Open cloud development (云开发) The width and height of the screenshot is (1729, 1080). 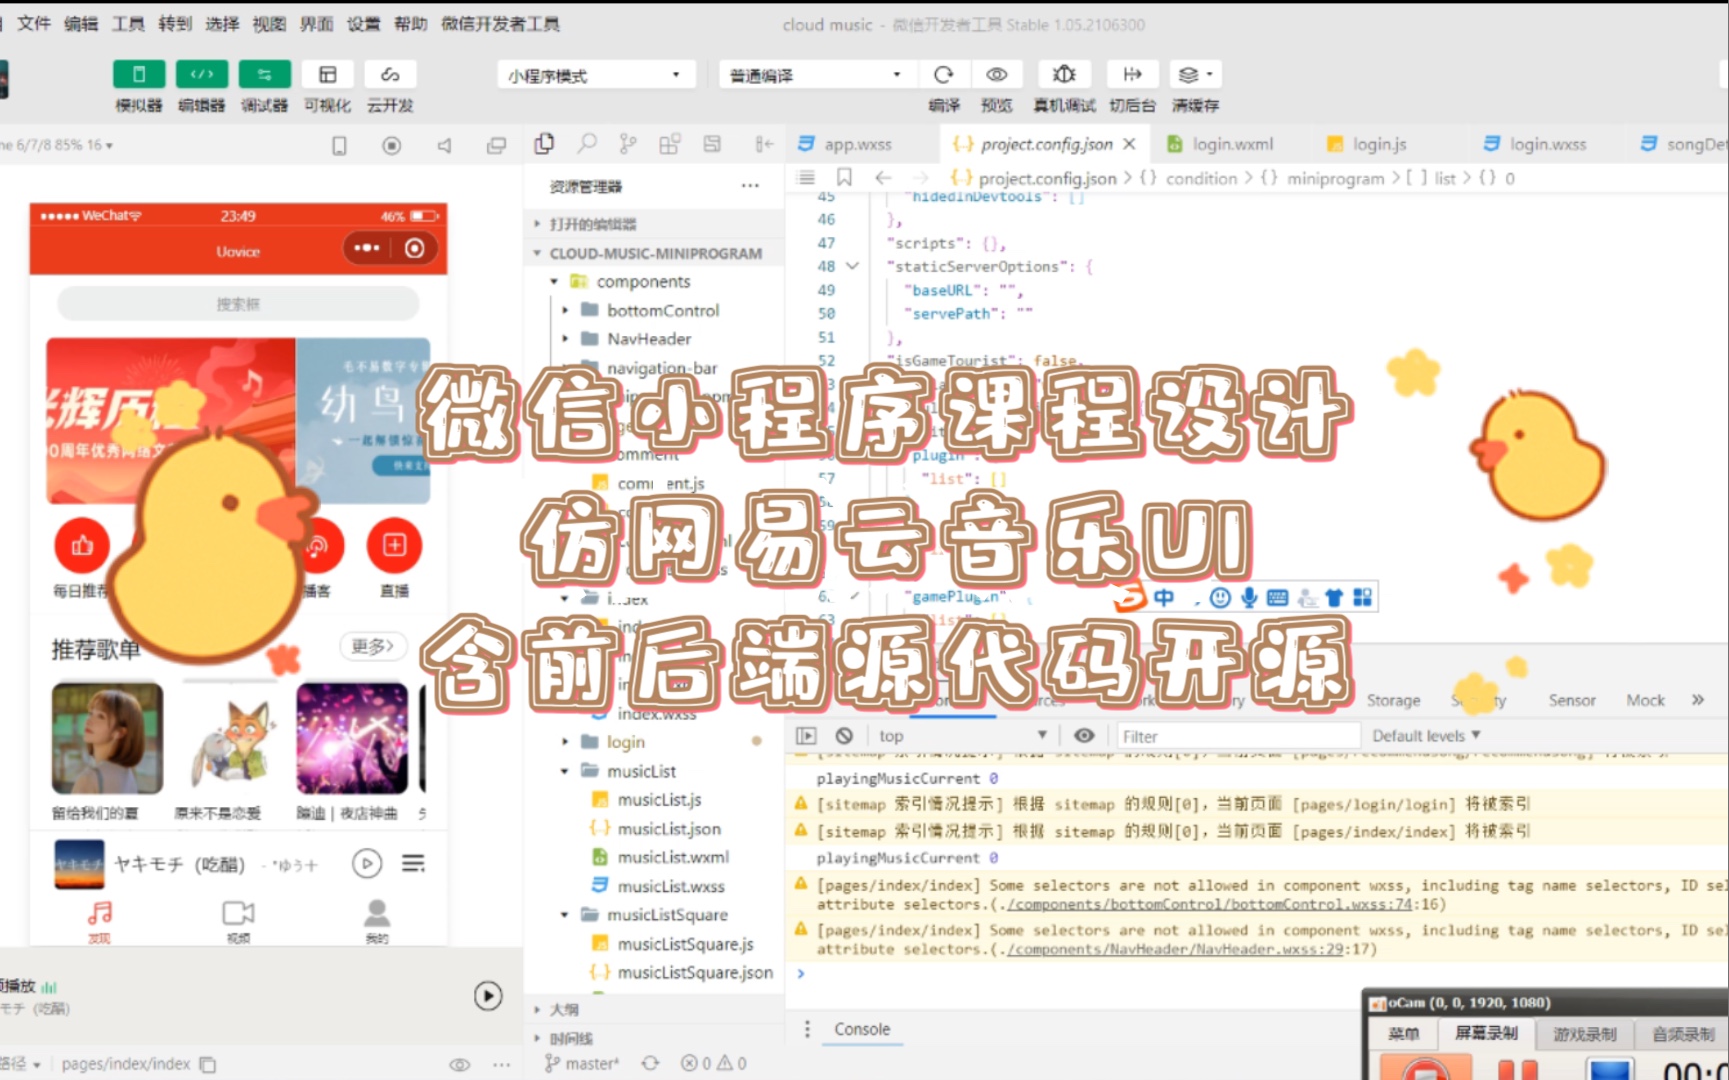[x=390, y=74]
